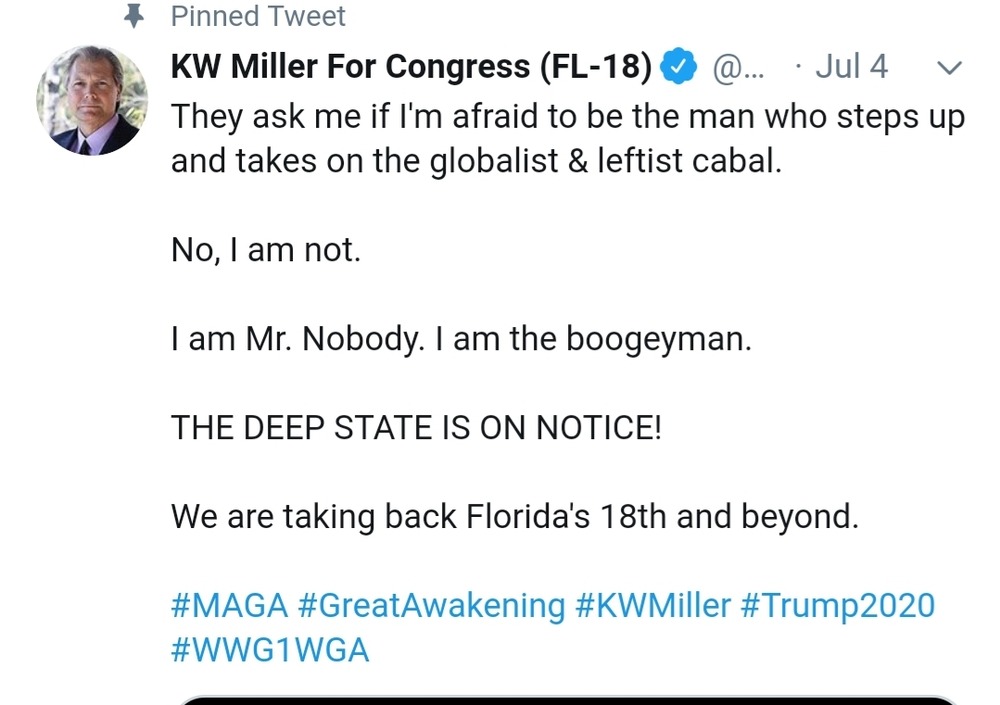Click the 'globalist & leftist cabal' text
The width and height of the screenshot is (1000, 705).
[606, 161]
